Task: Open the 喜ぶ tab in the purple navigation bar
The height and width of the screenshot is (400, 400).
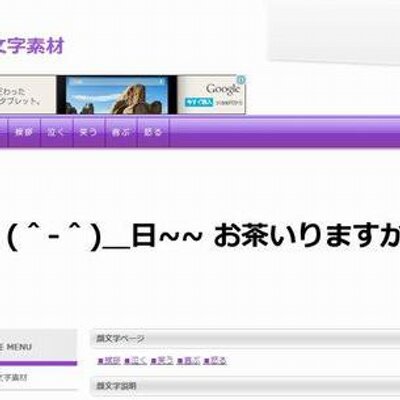Action: click(121, 132)
